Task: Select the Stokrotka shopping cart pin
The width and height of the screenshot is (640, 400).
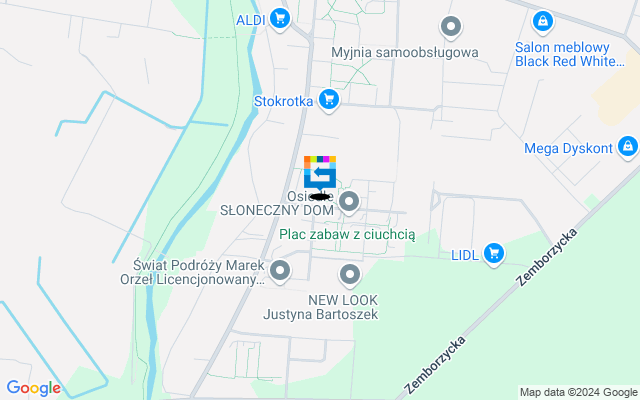Action: pyautogui.click(x=329, y=100)
